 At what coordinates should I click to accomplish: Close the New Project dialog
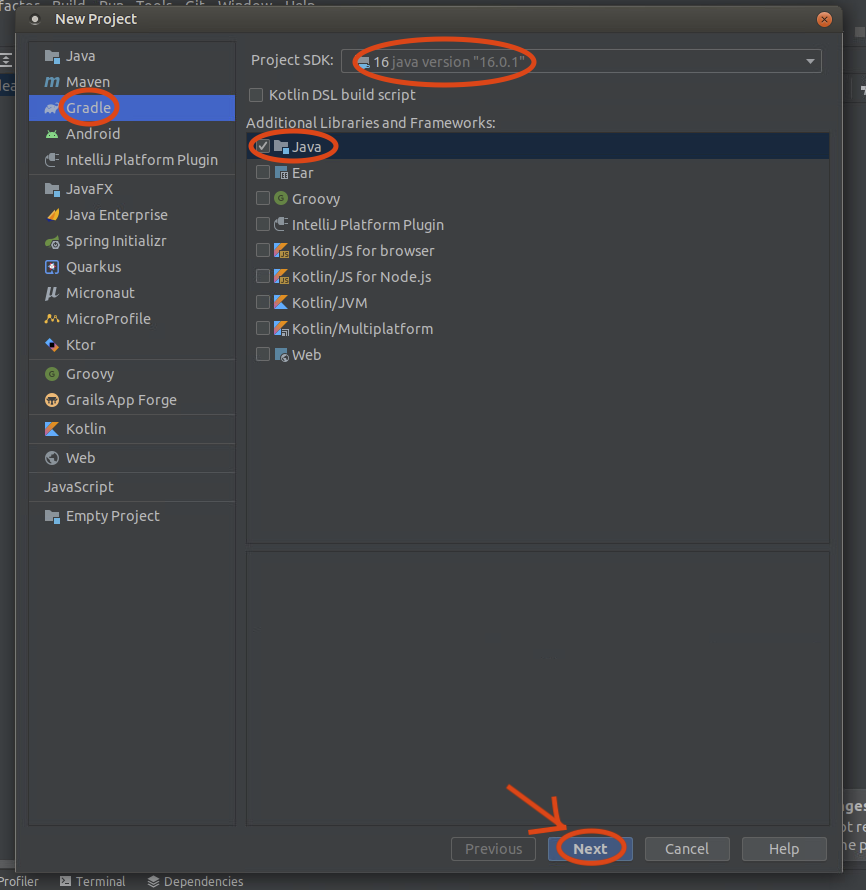pyautogui.click(x=824, y=19)
